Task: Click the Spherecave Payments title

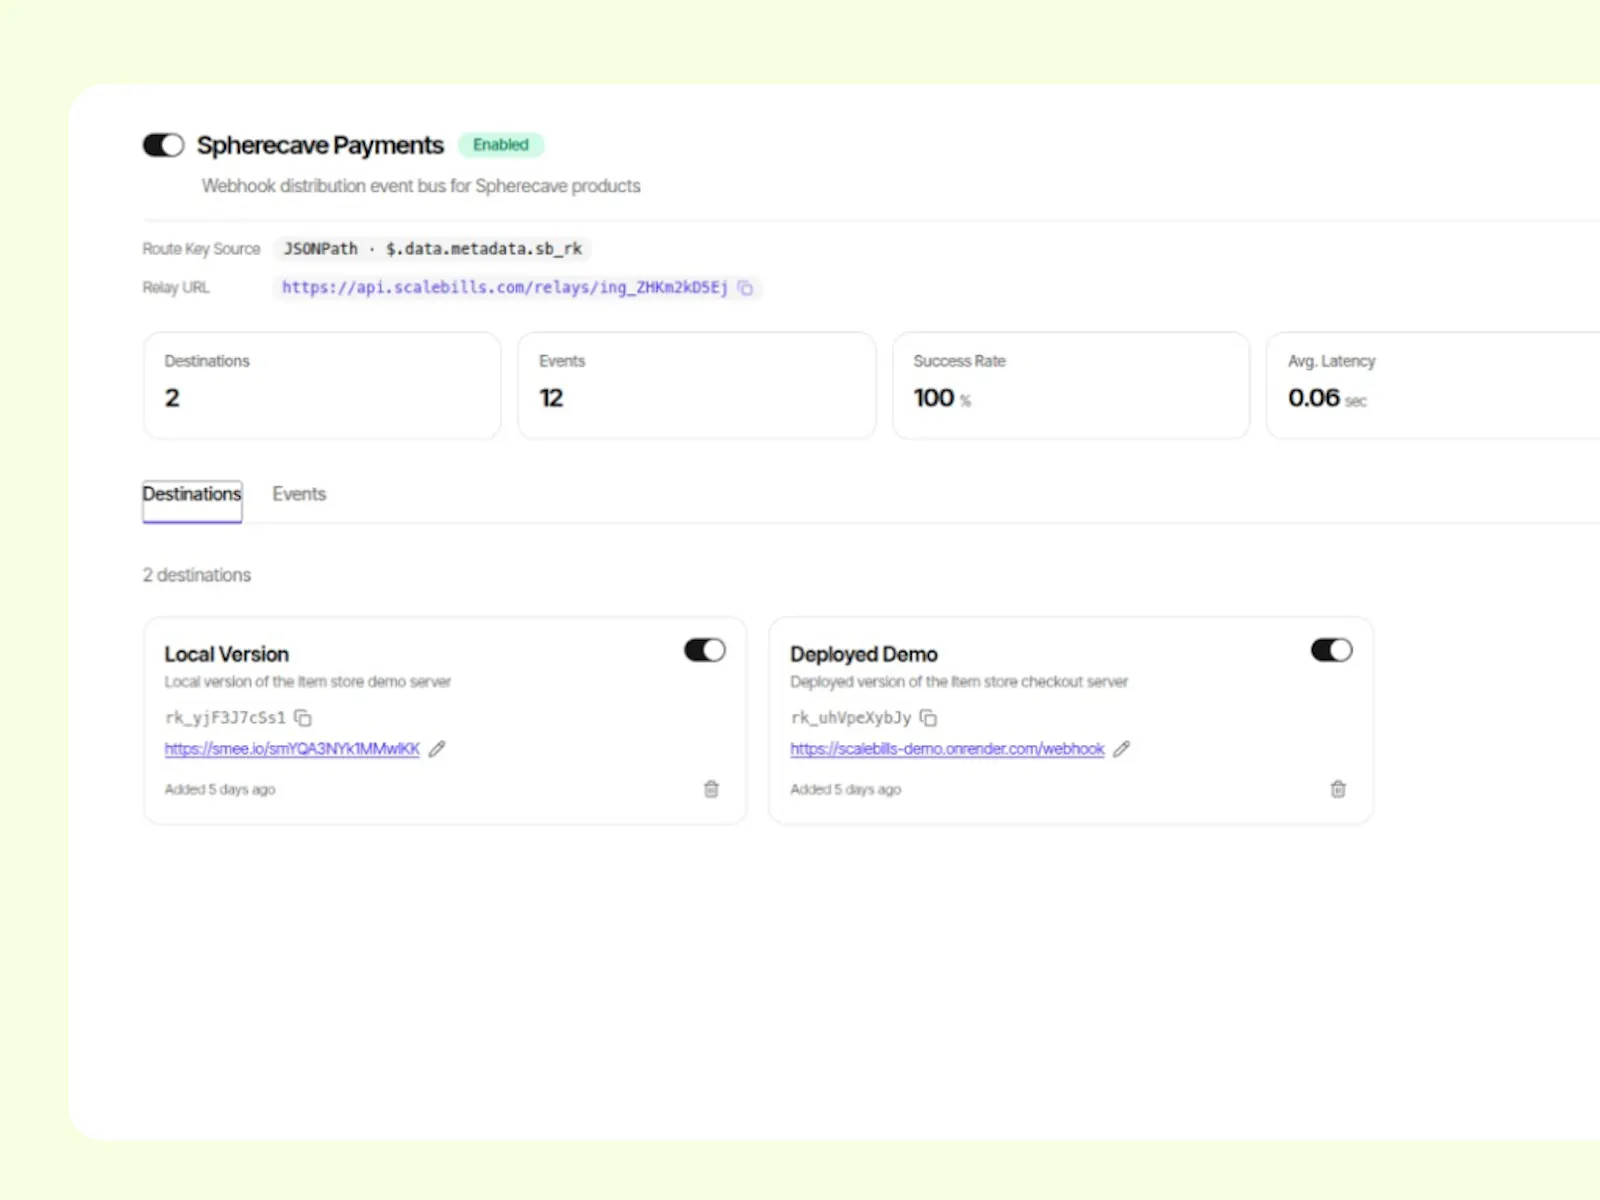Action: click(x=320, y=145)
